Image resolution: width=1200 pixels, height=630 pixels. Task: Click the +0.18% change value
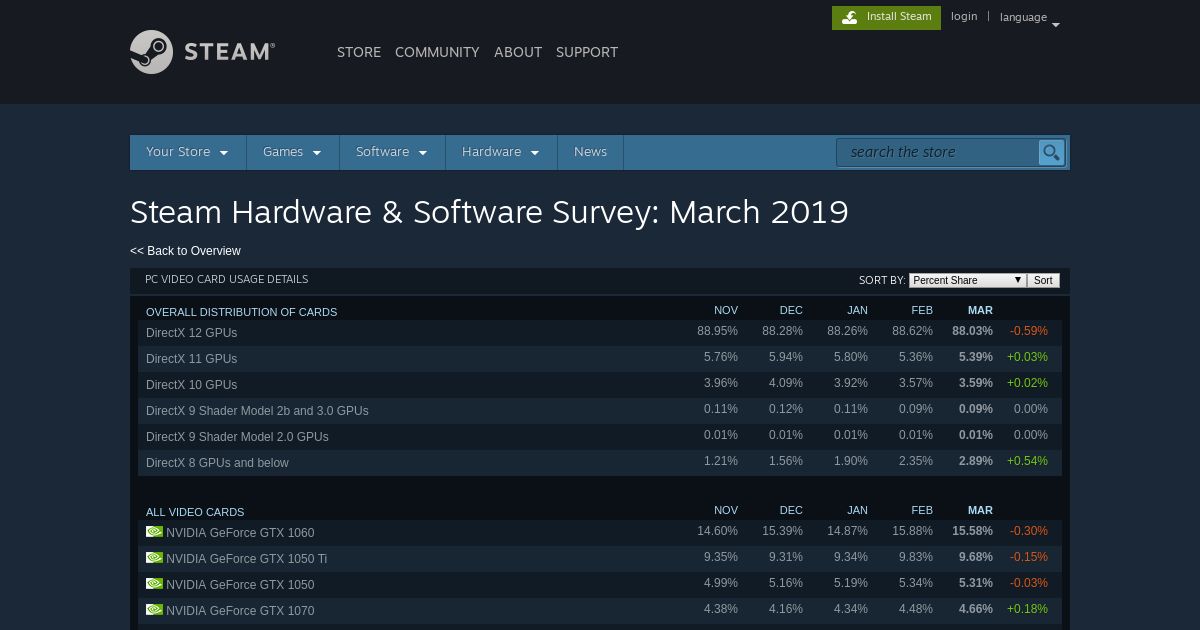[x=1027, y=609]
